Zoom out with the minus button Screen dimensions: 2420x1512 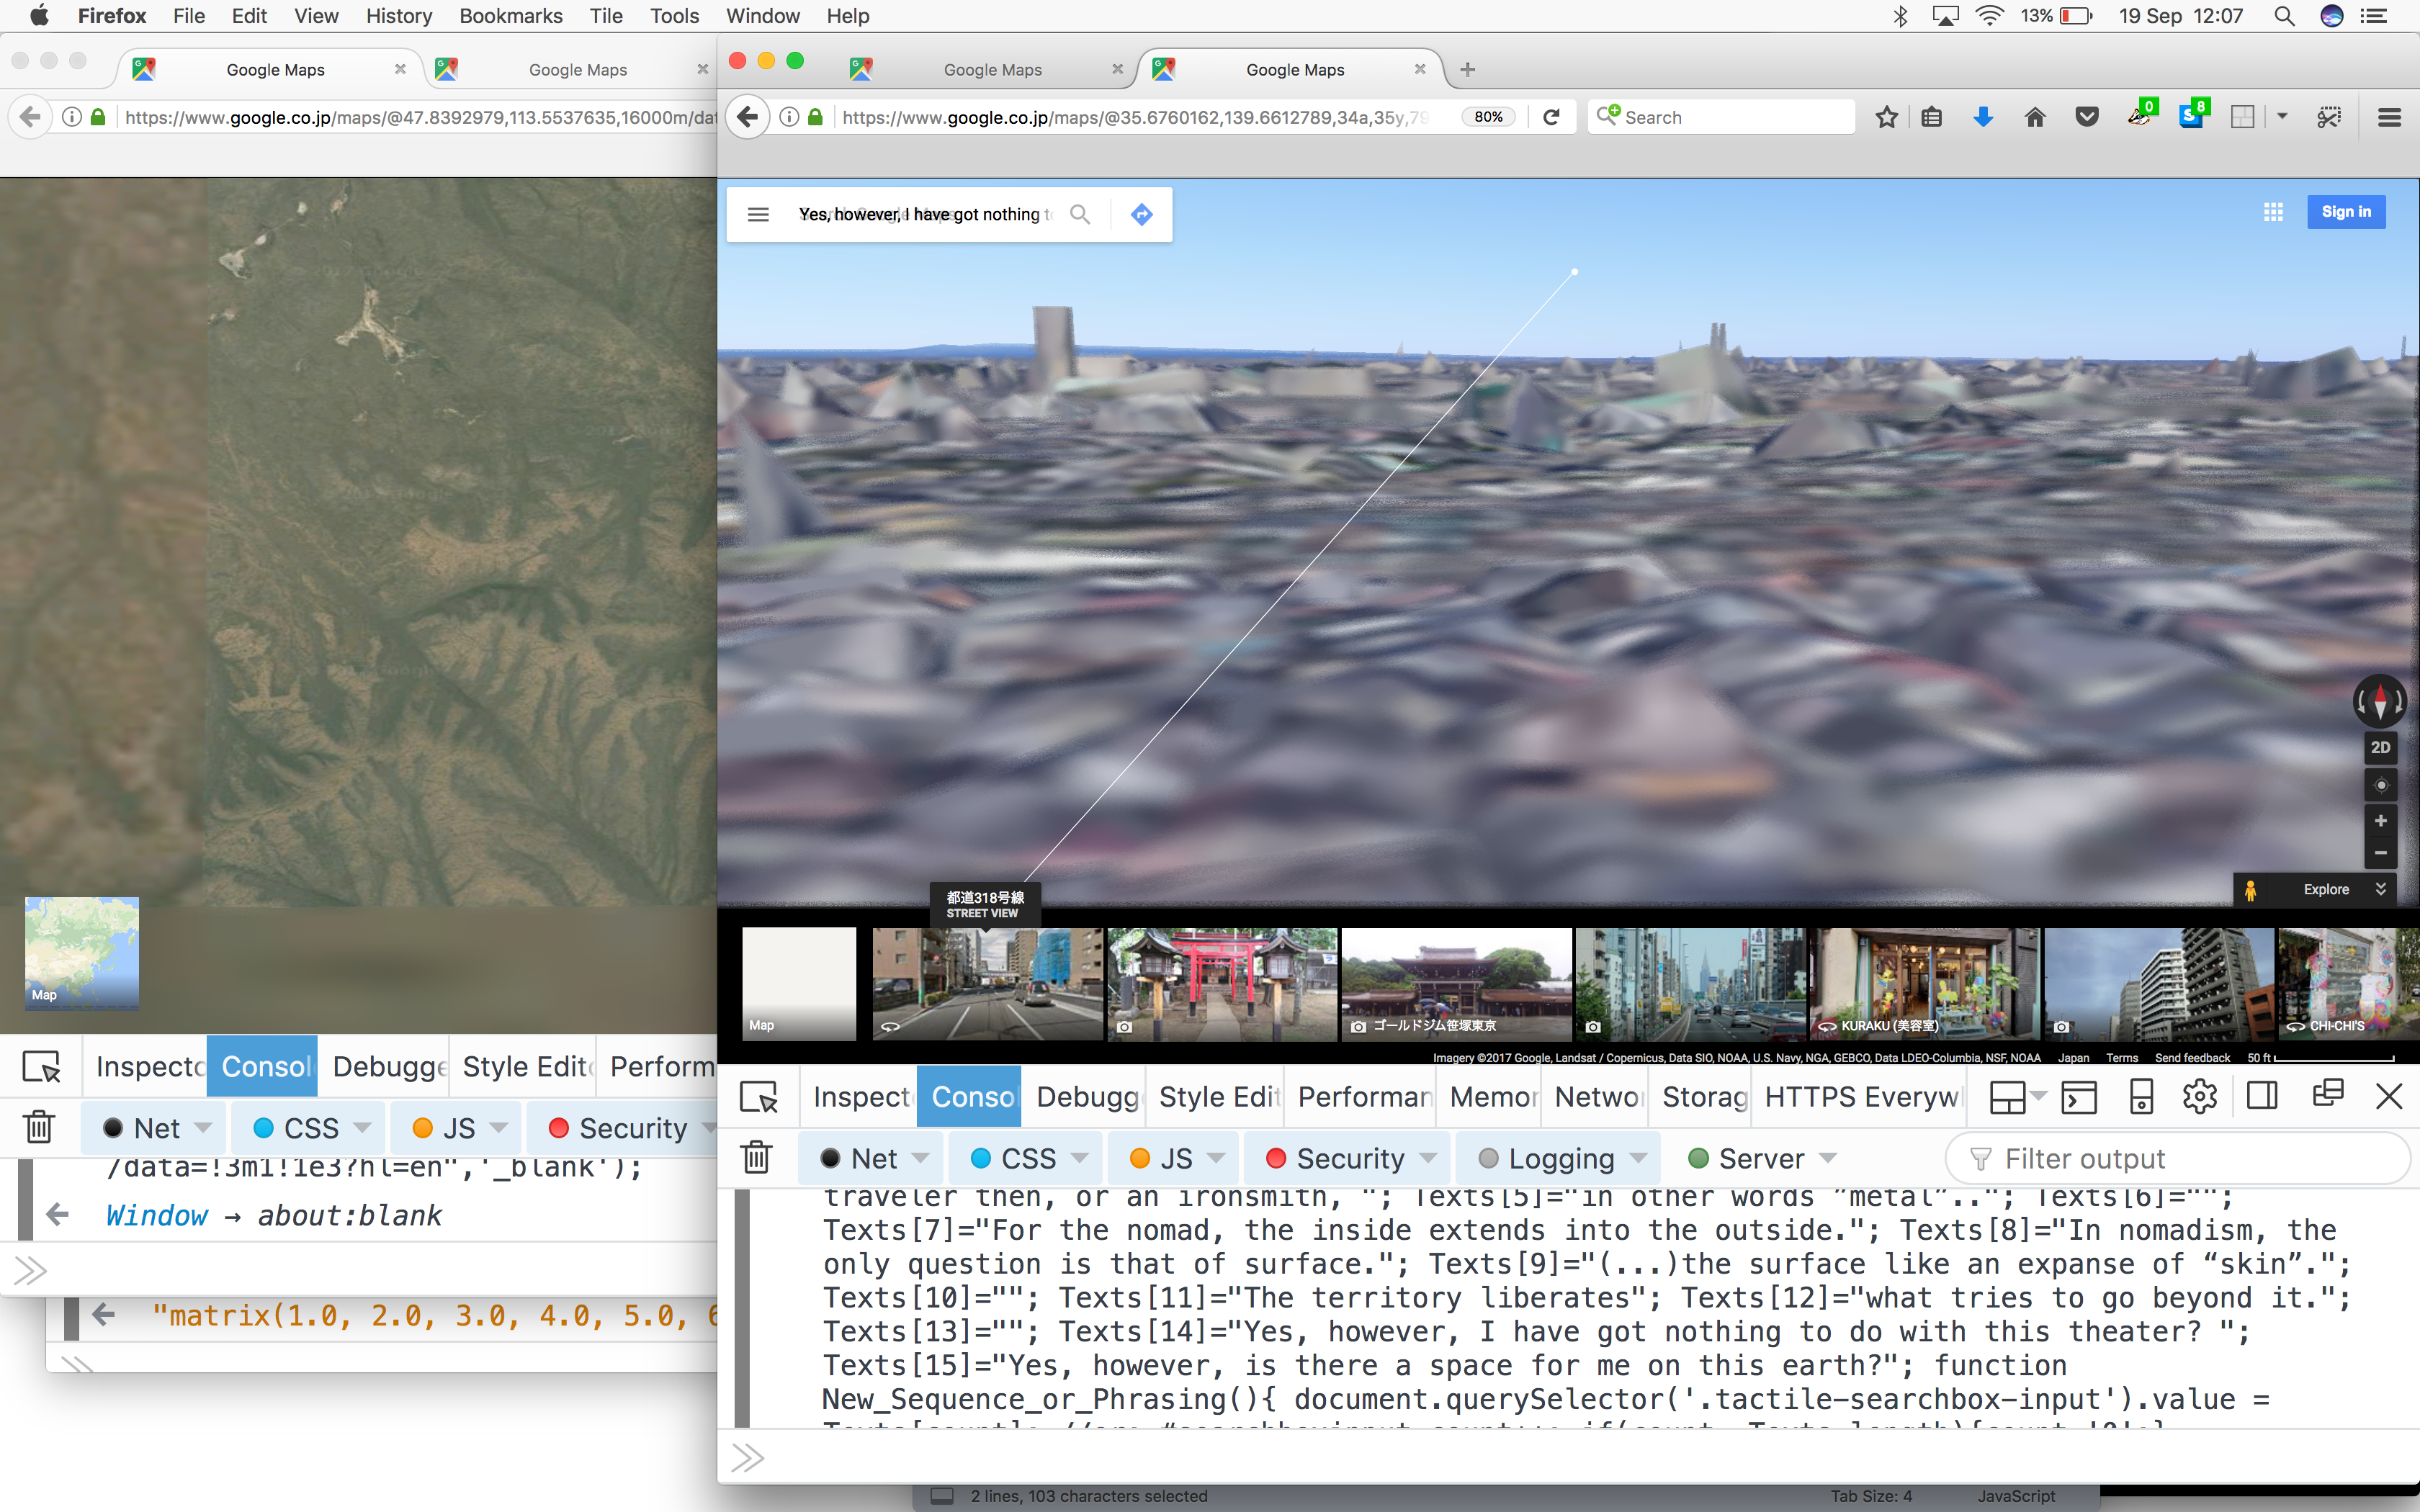2380,853
